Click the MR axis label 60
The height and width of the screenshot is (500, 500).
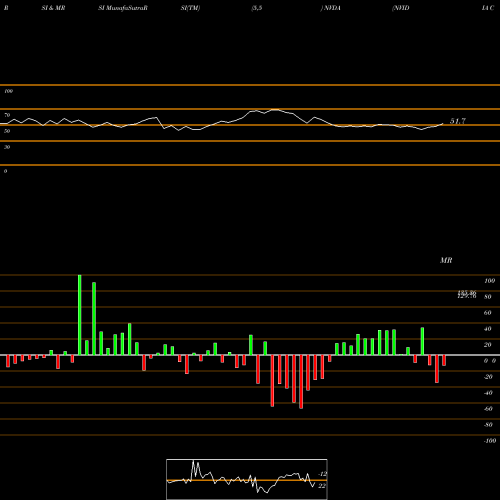pos(487,313)
